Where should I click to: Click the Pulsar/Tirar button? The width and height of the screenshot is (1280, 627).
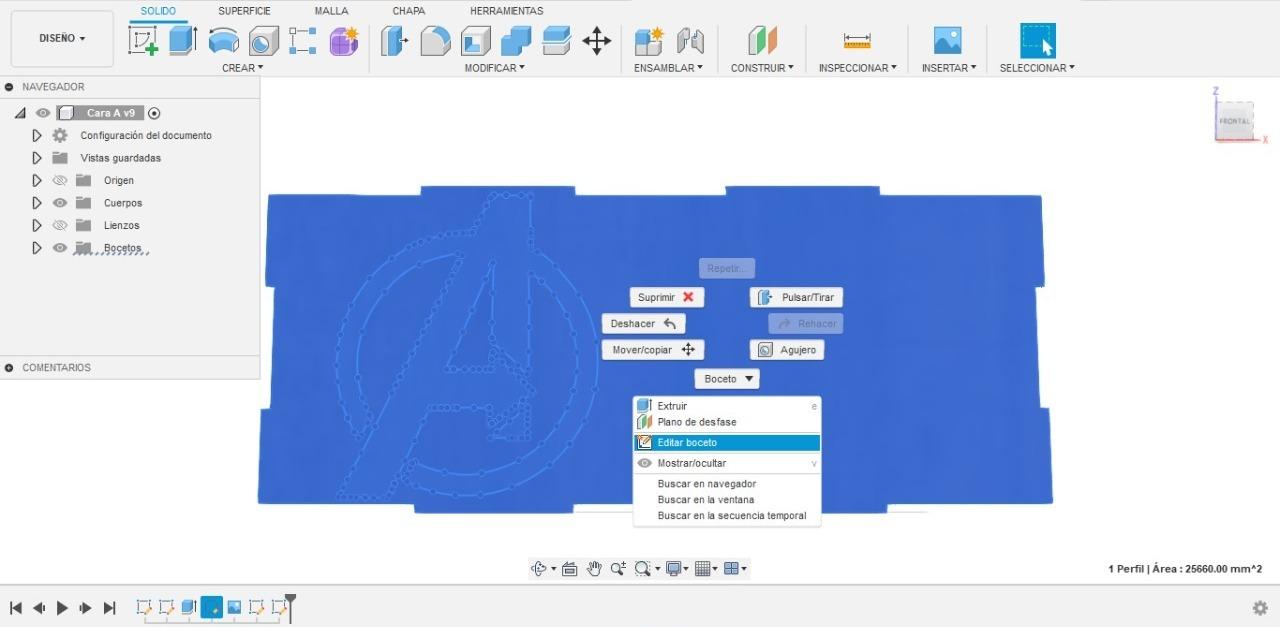(797, 297)
